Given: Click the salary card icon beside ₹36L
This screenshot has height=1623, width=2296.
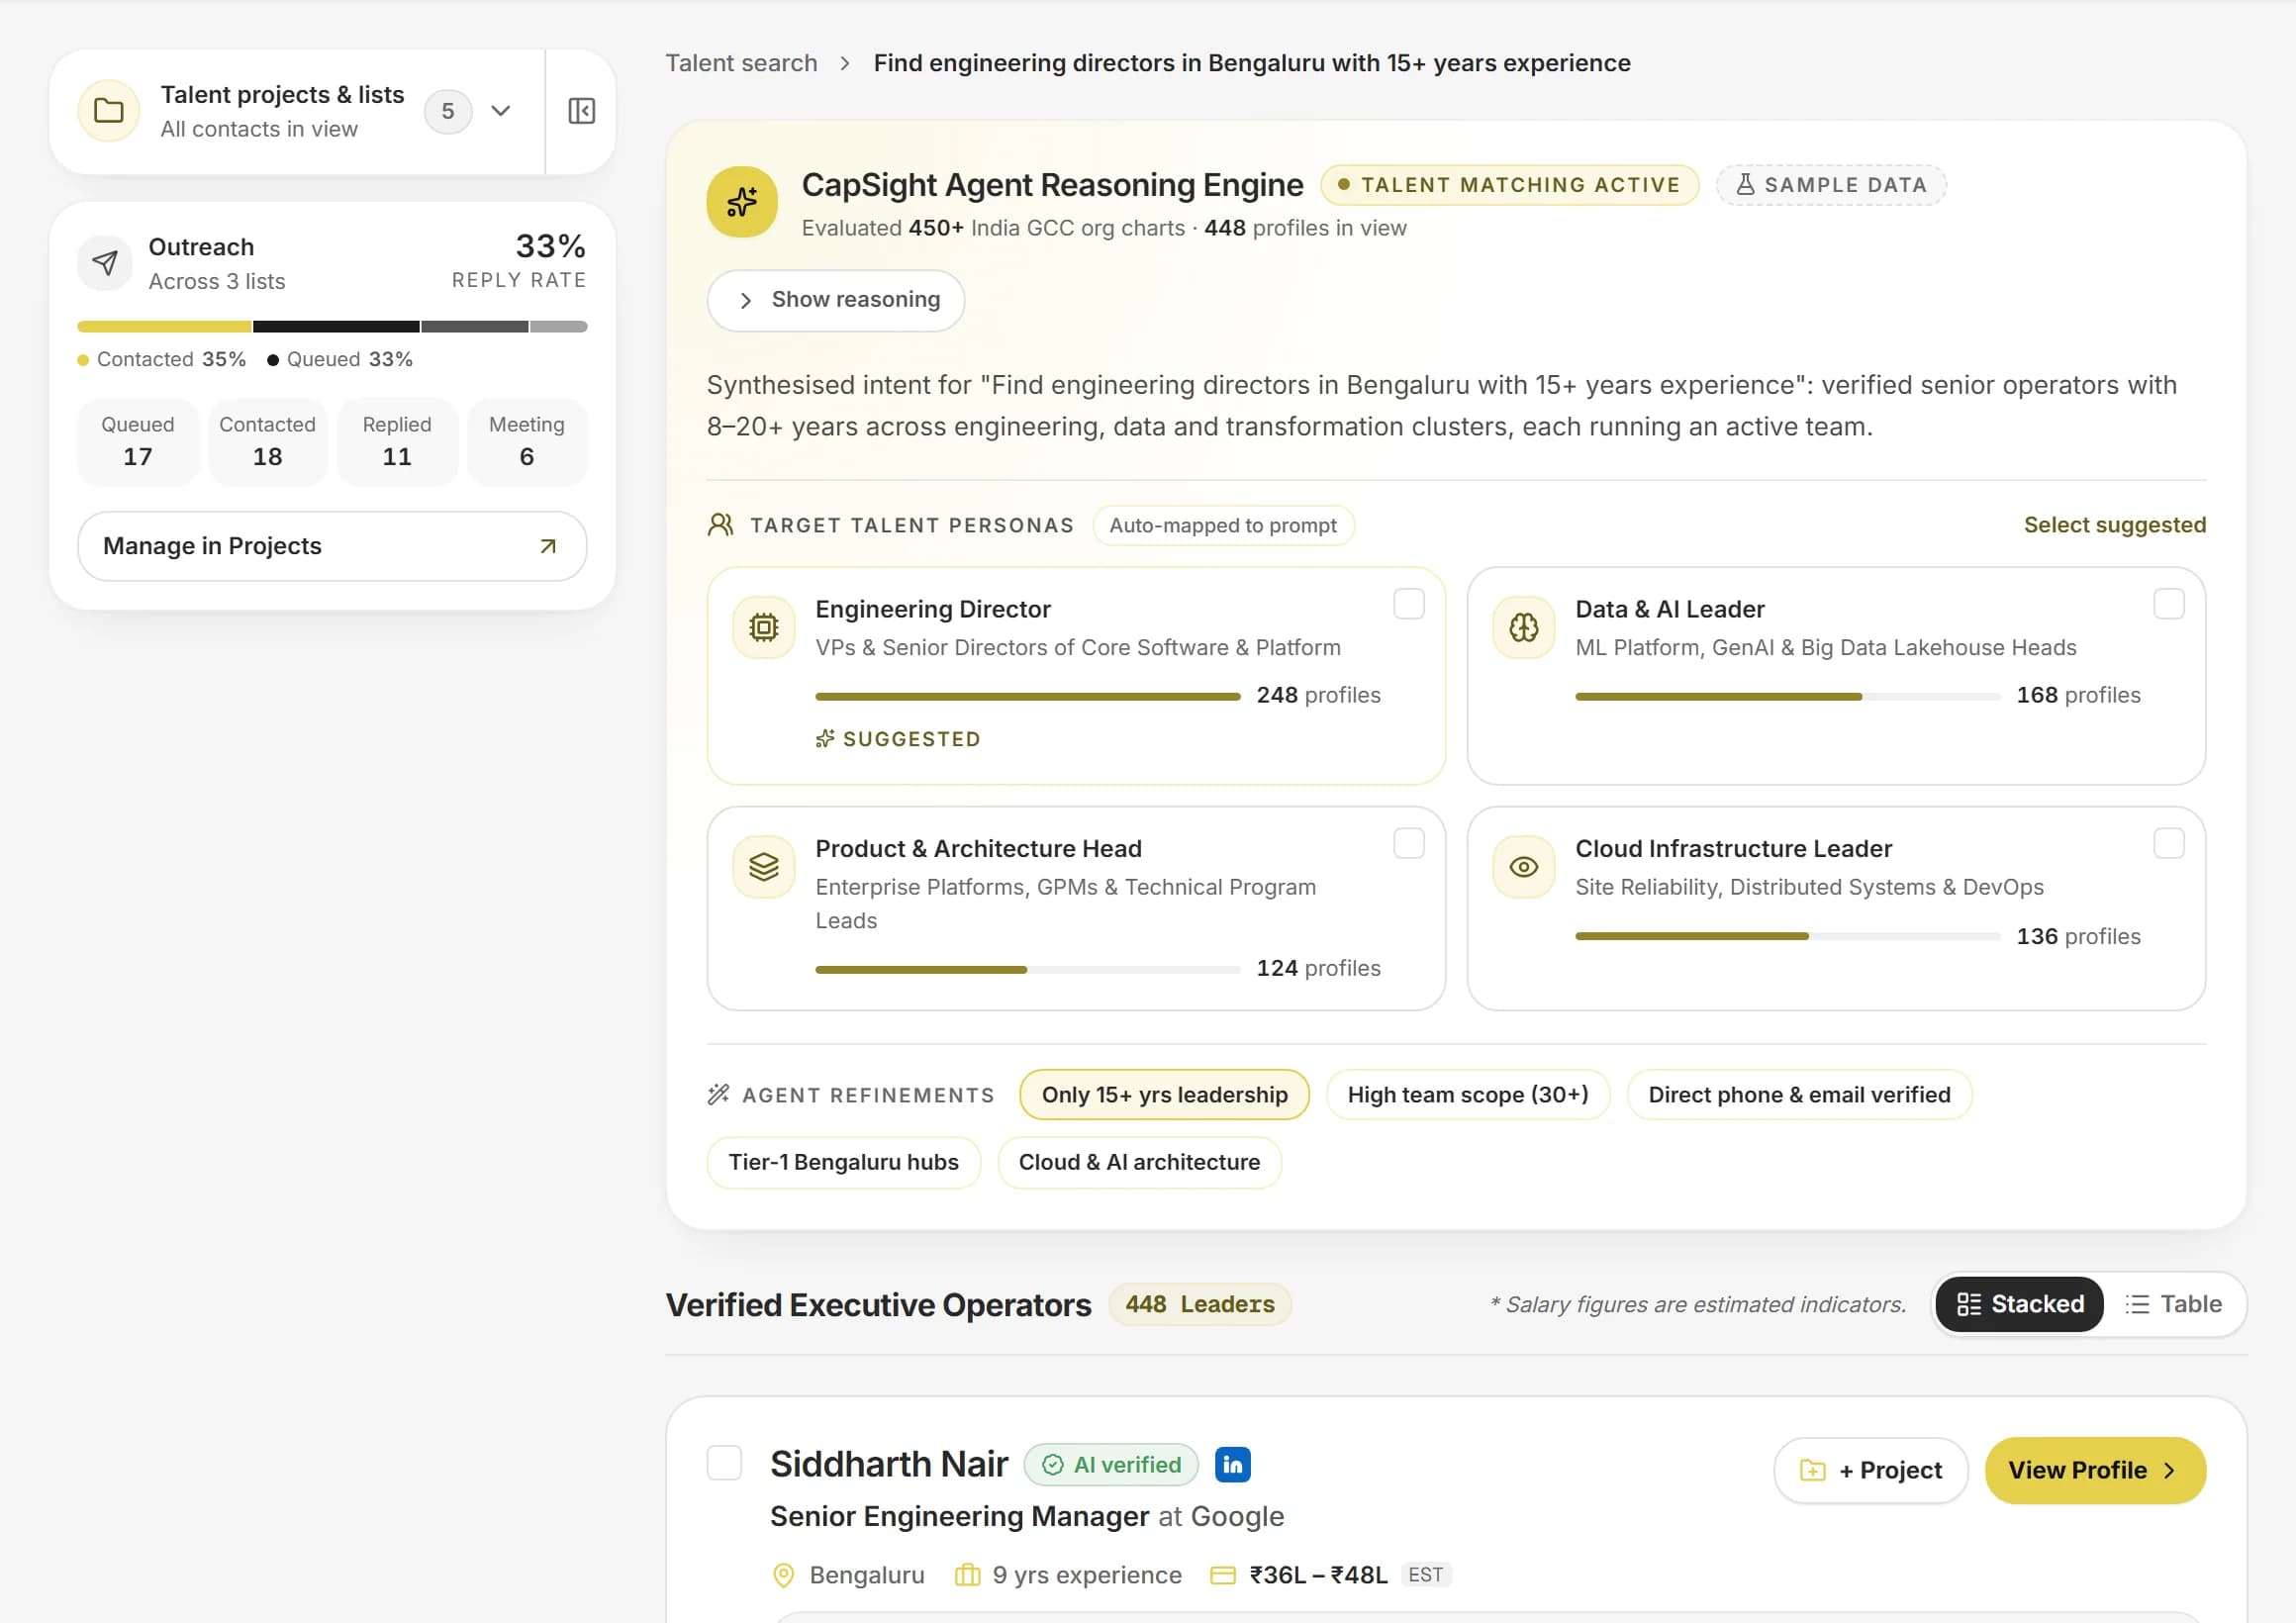Looking at the screenshot, I should click(1222, 1575).
